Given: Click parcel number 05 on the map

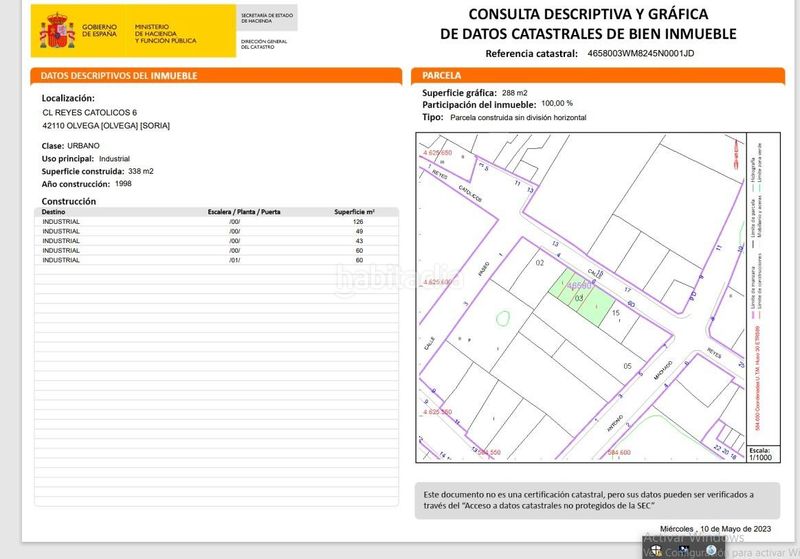Looking at the screenshot, I should click(x=627, y=366).
